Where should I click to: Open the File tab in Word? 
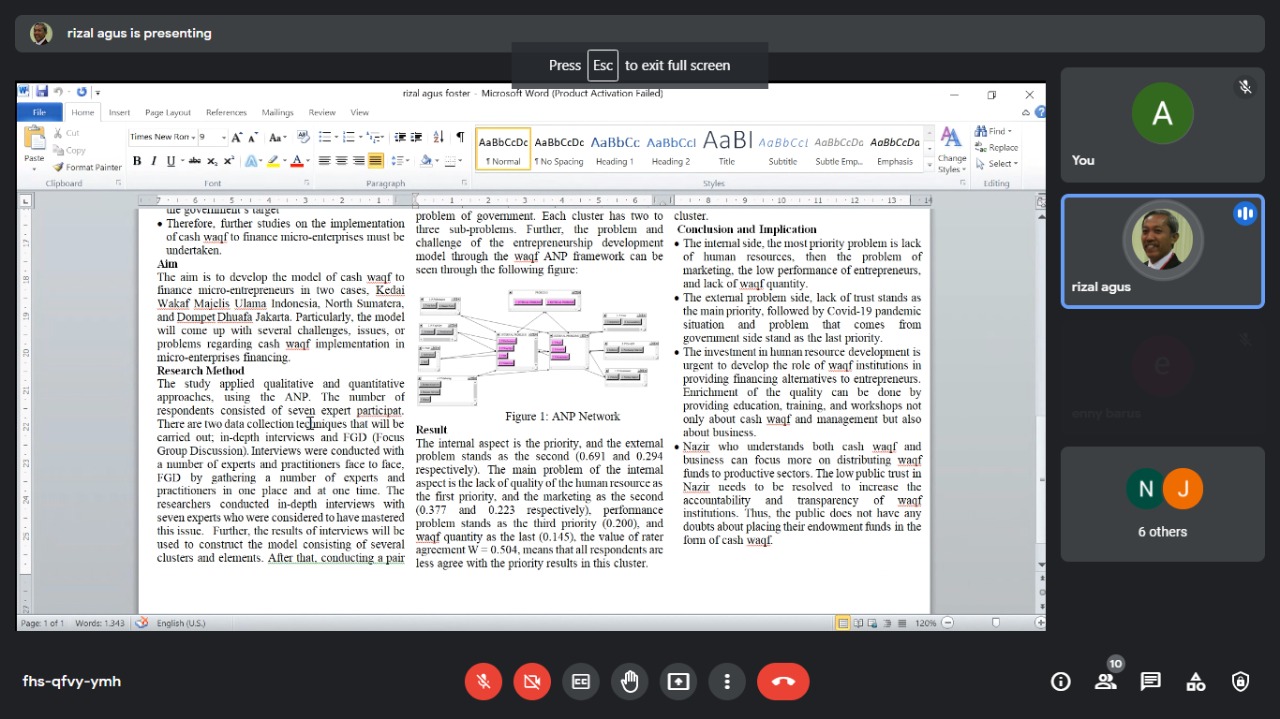(x=39, y=112)
